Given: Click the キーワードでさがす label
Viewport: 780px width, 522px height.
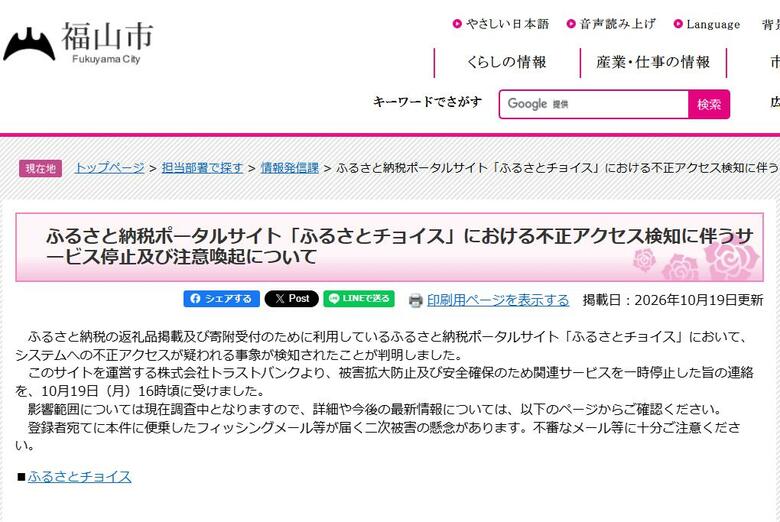Looking at the screenshot, I should (x=428, y=102).
